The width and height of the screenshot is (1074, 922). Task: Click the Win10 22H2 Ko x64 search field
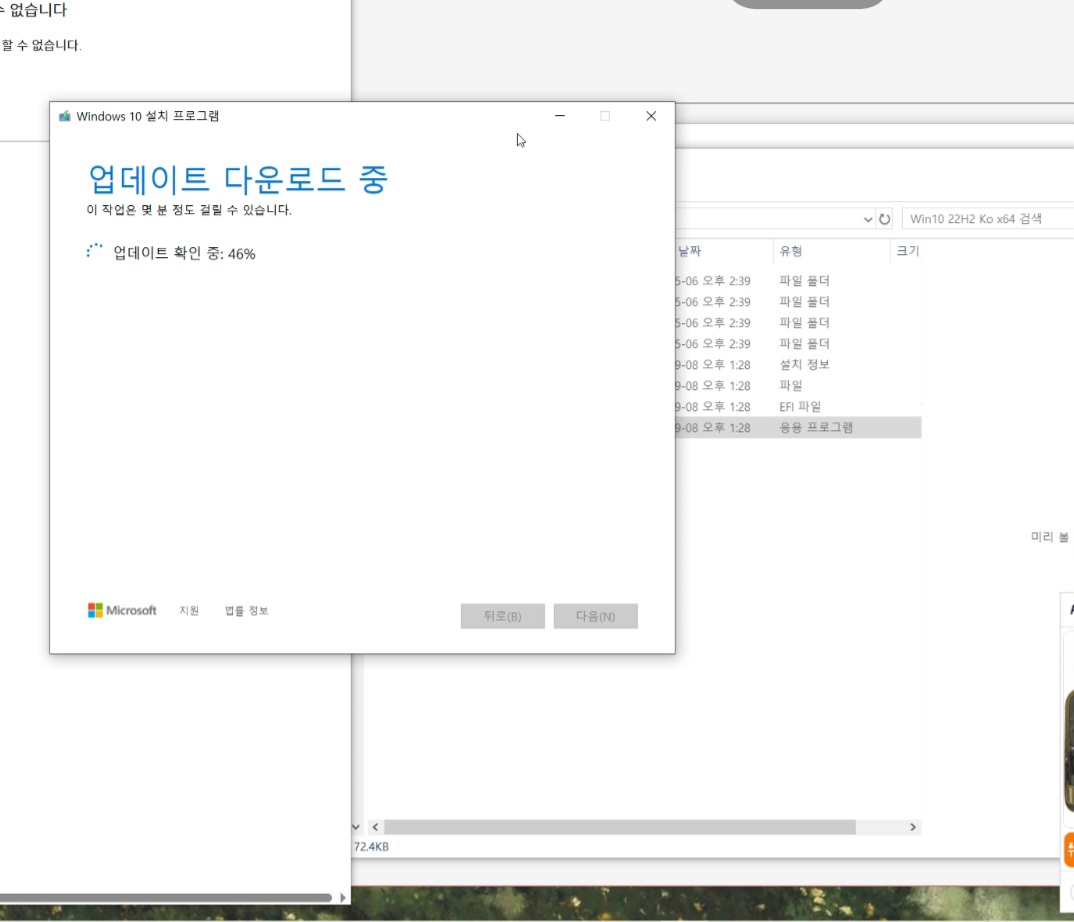click(988, 219)
